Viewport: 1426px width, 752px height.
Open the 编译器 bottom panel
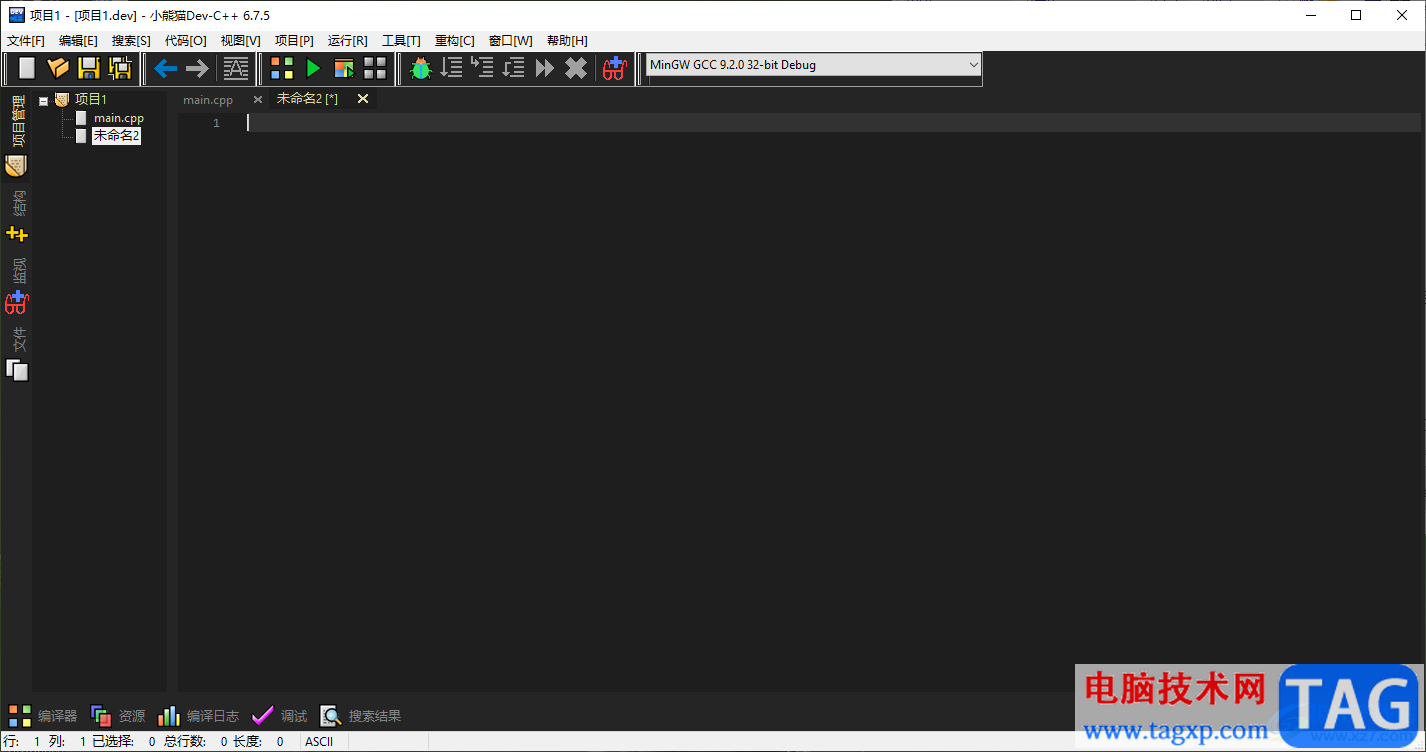tap(42, 716)
